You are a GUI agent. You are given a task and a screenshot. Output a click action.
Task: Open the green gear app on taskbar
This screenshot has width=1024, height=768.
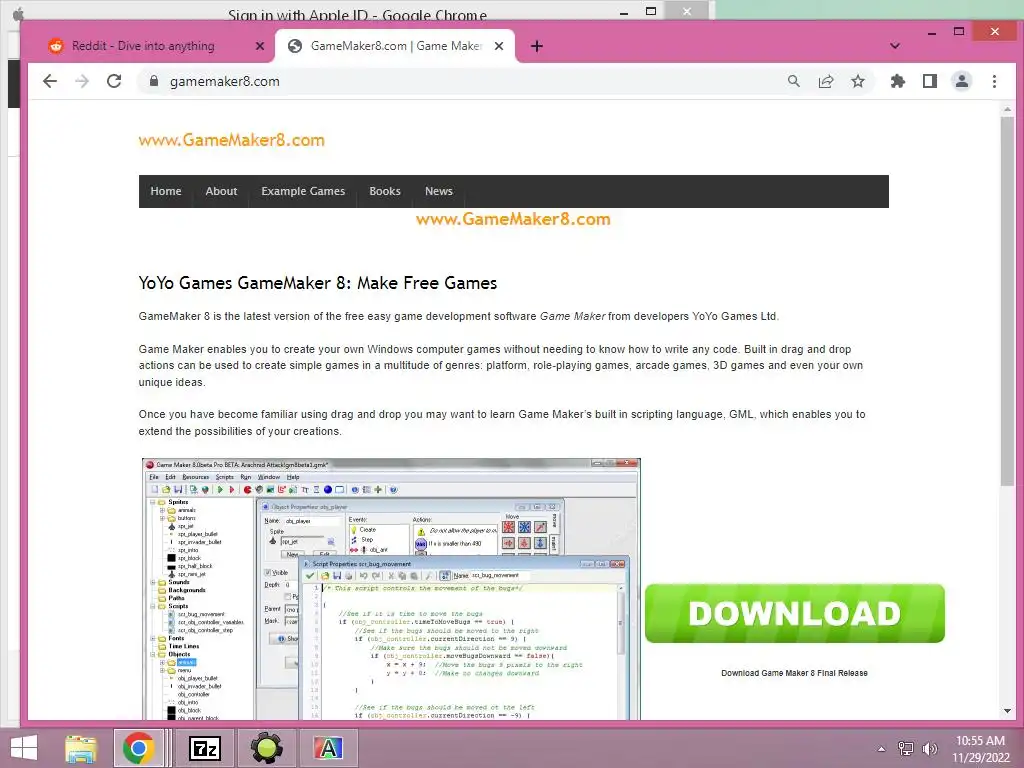point(267,748)
